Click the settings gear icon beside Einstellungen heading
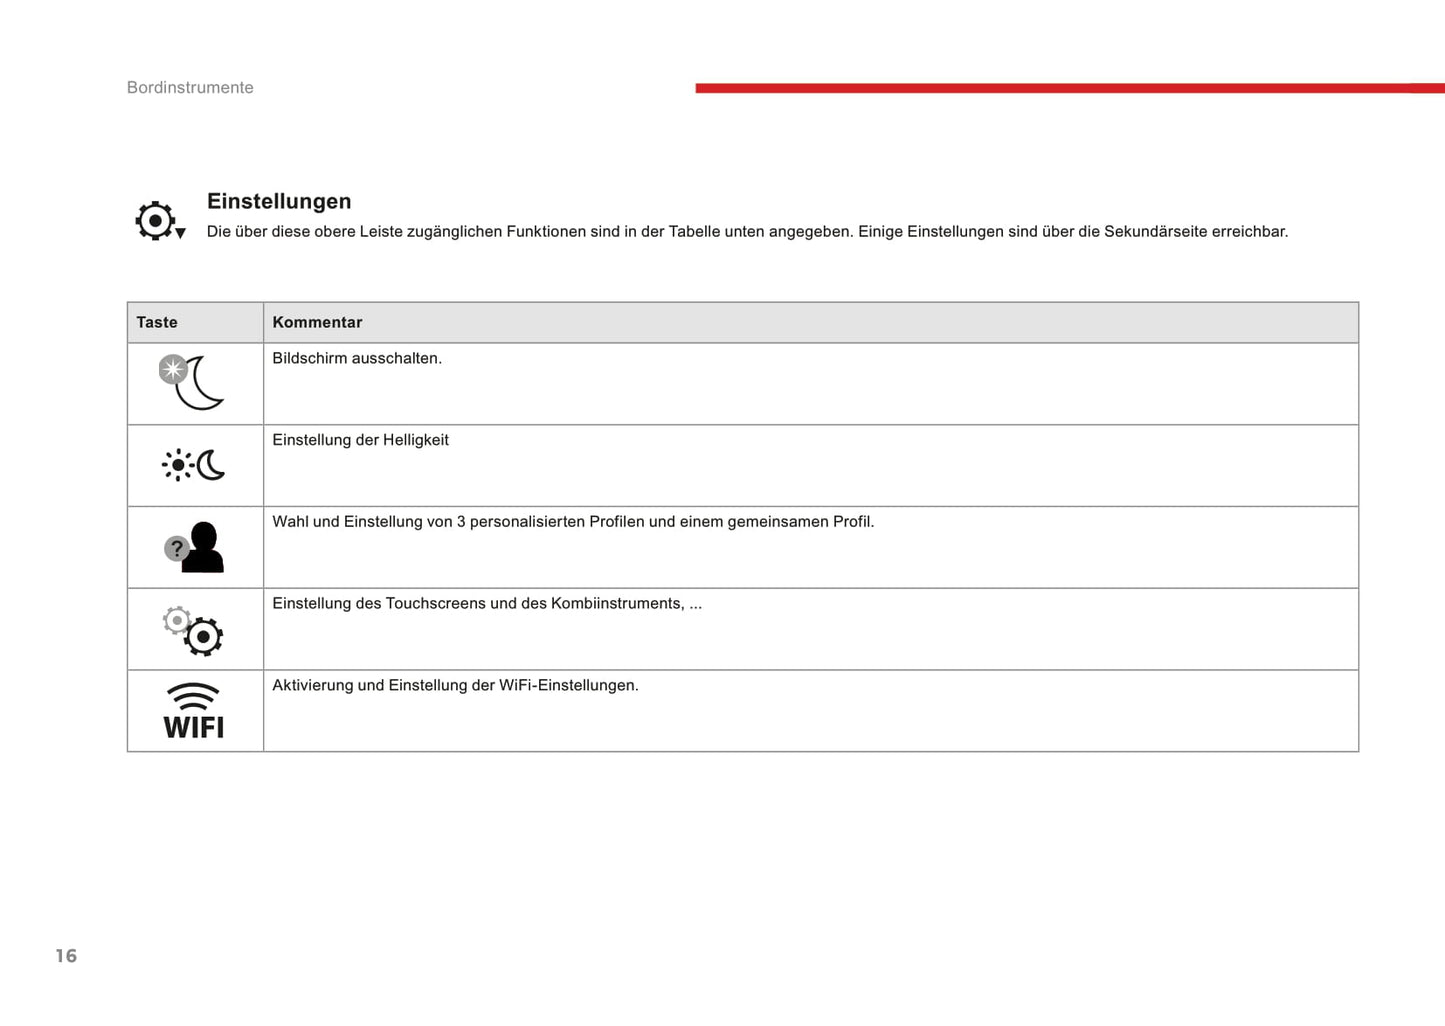This screenshot has width=1445, height=1026. tap(155, 221)
